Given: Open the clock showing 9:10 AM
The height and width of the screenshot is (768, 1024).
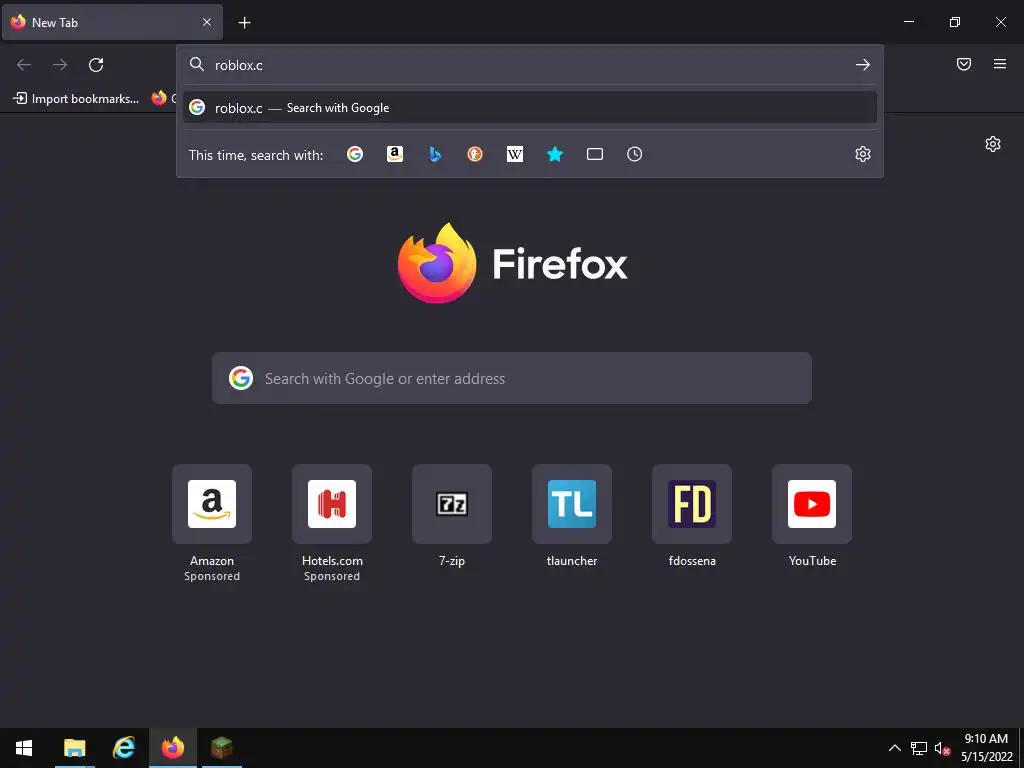Looking at the screenshot, I should tap(986, 748).
